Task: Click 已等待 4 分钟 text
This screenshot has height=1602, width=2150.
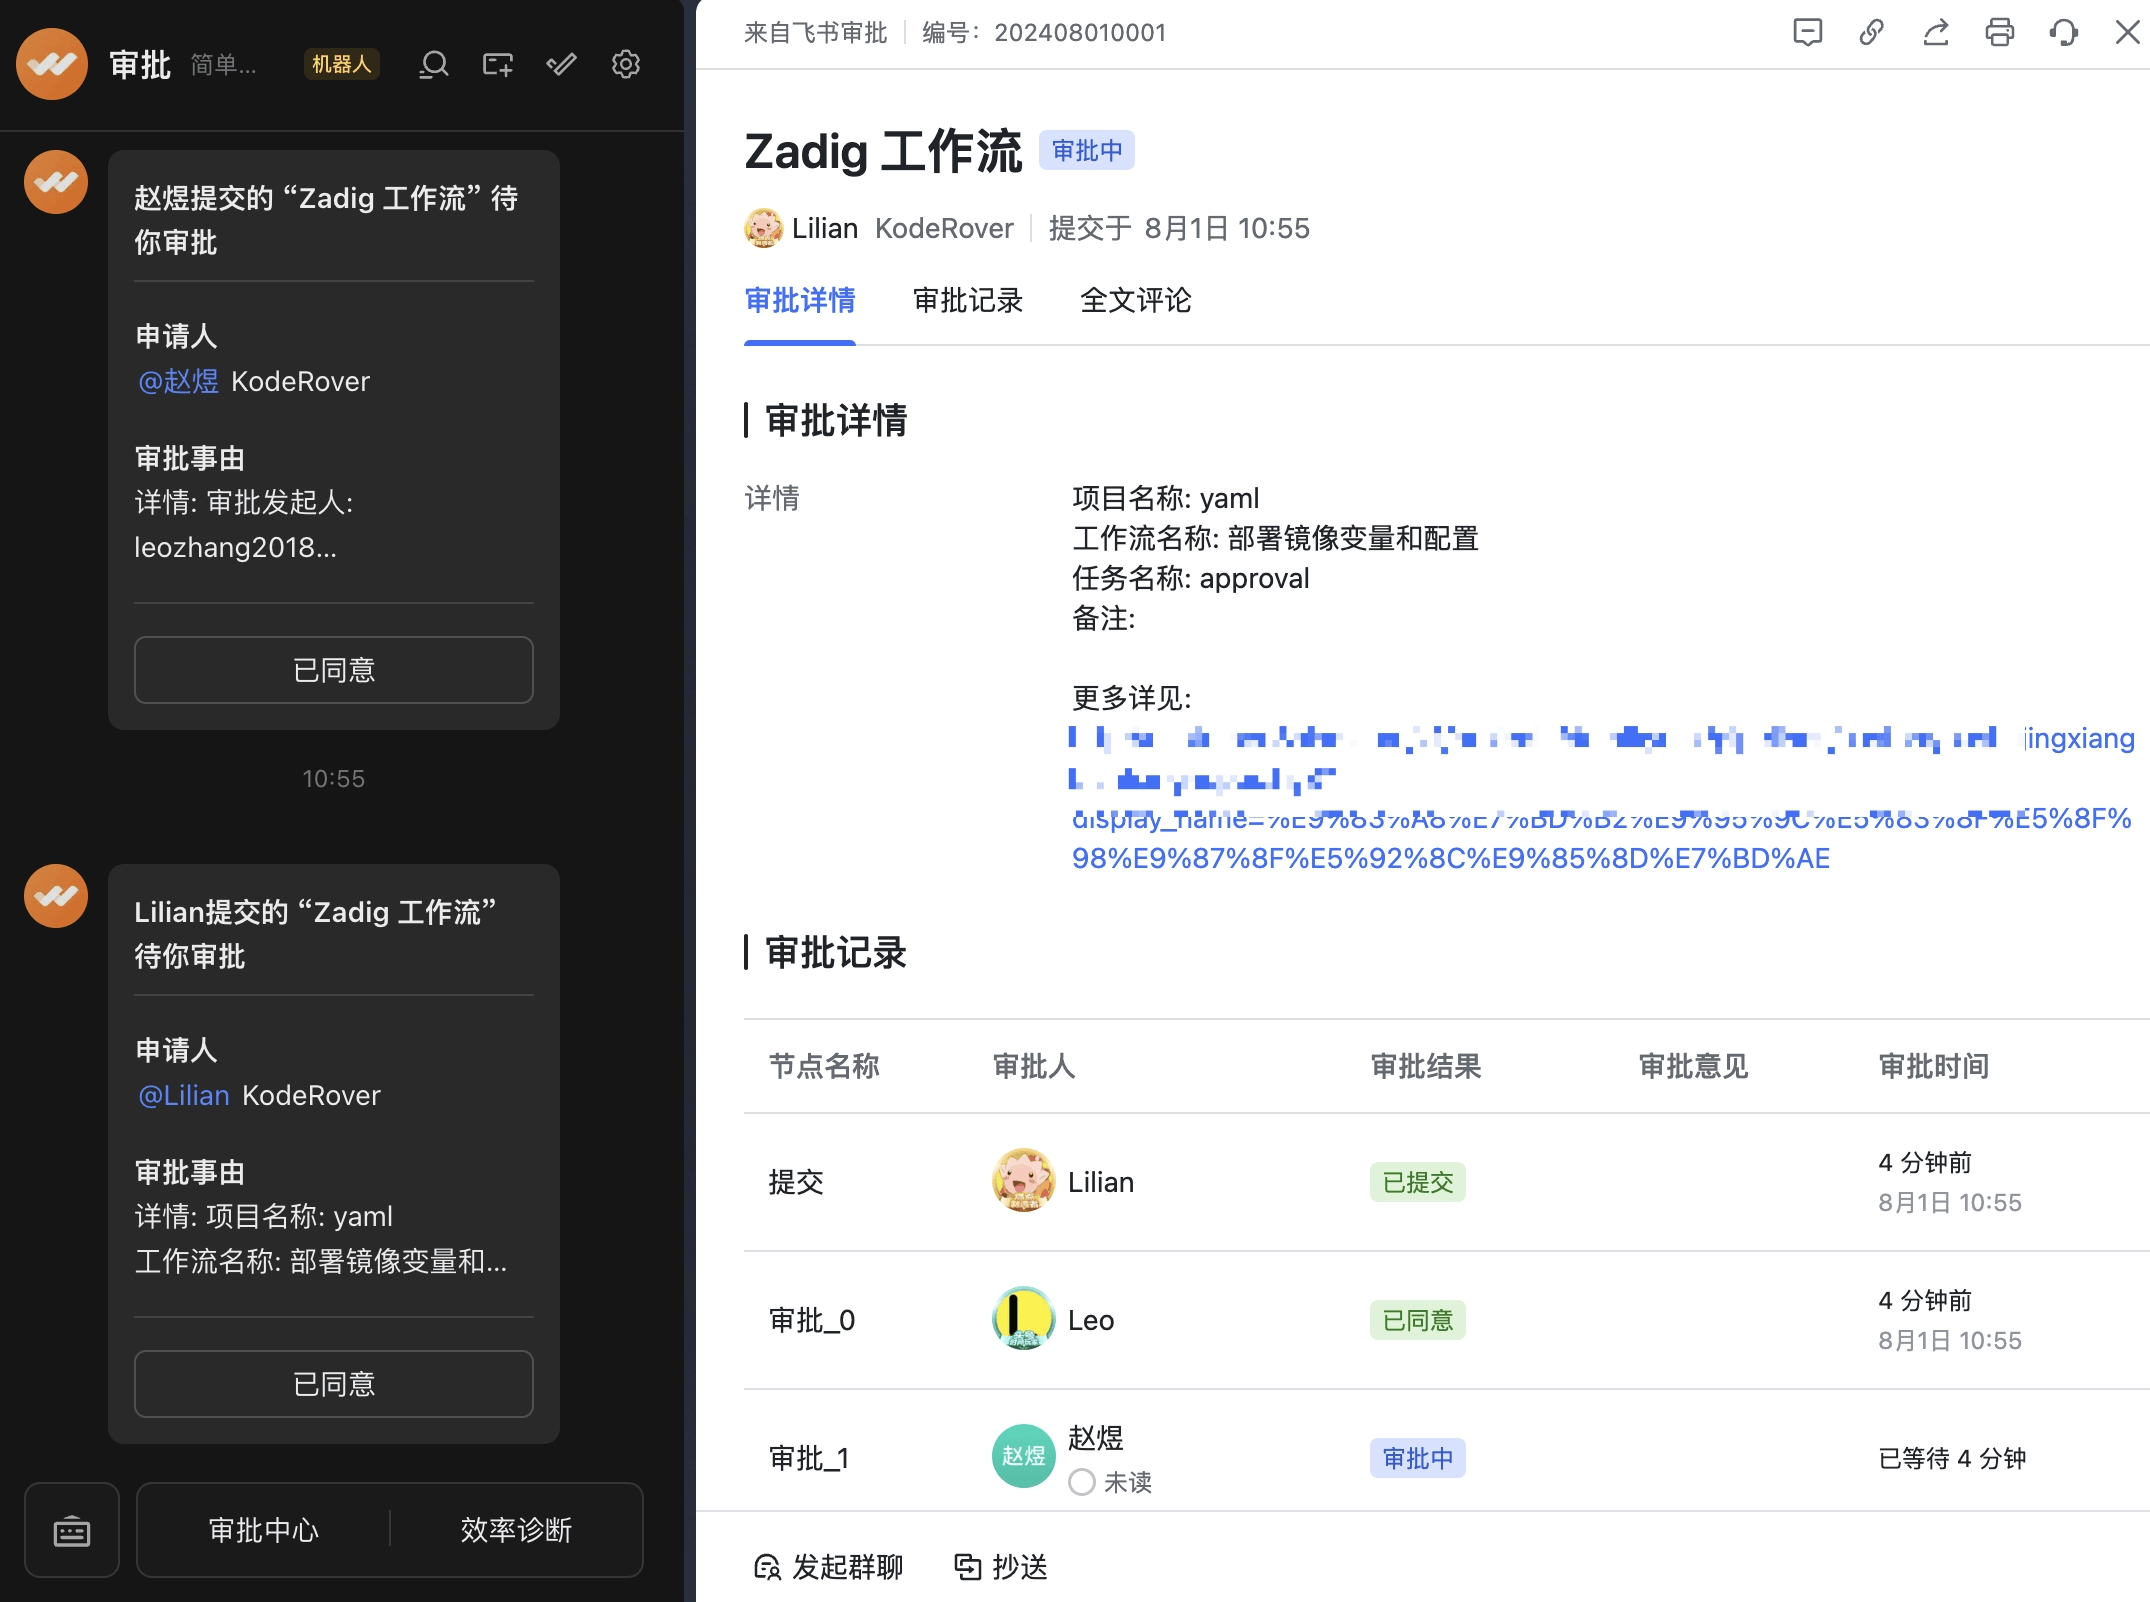Action: pos(1952,1458)
